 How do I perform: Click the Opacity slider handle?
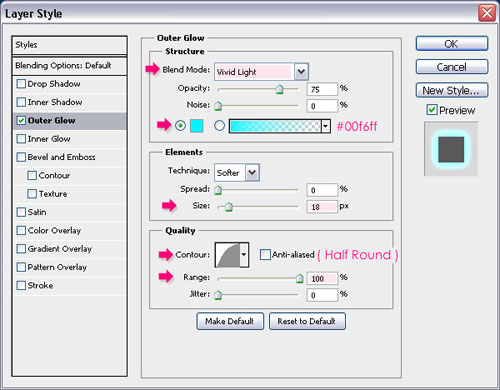(280, 89)
